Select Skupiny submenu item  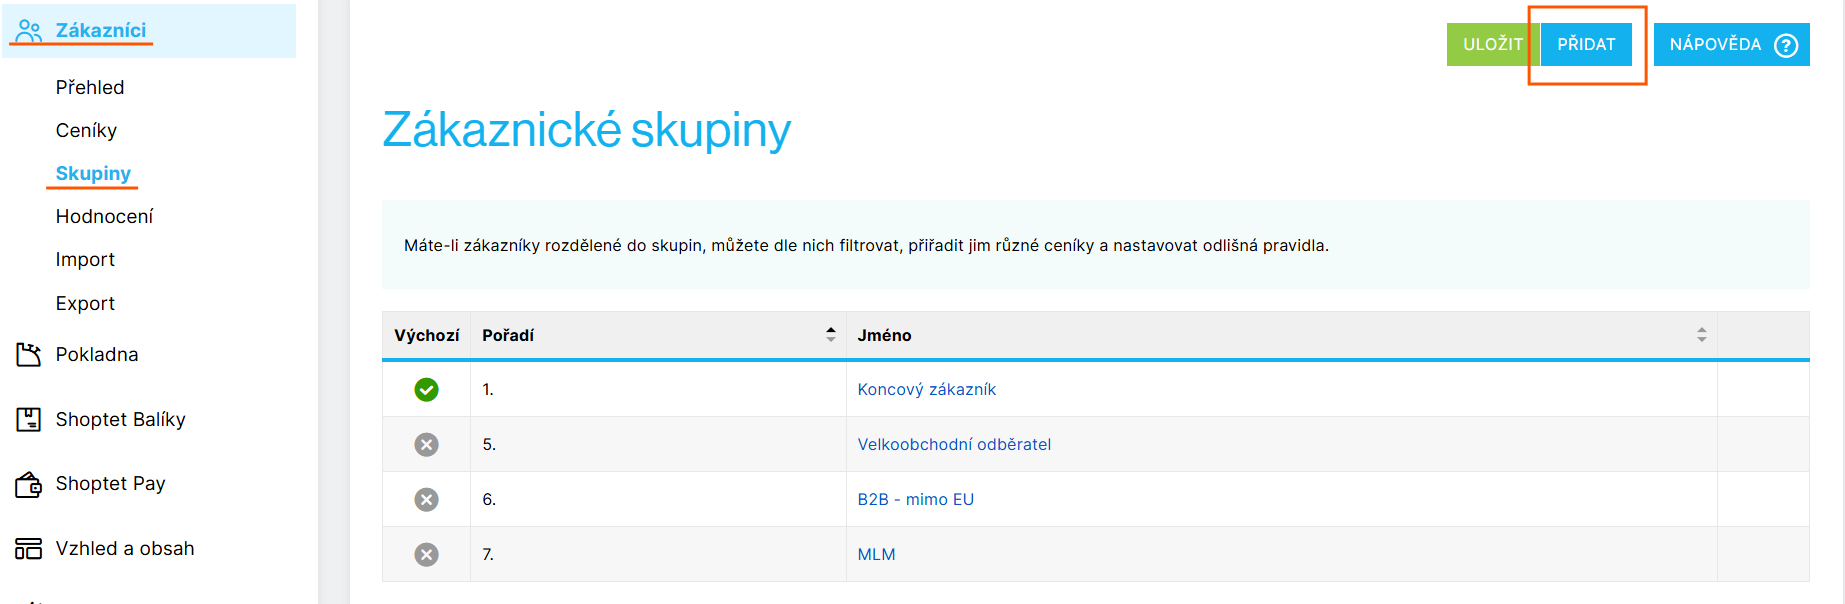[93, 173]
